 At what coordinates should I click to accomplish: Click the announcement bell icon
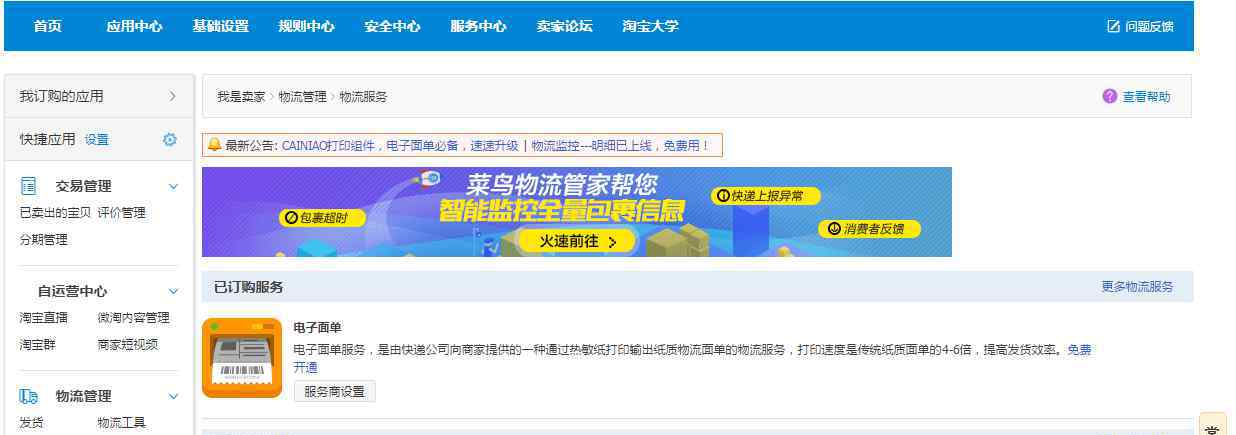click(x=213, y=145)
